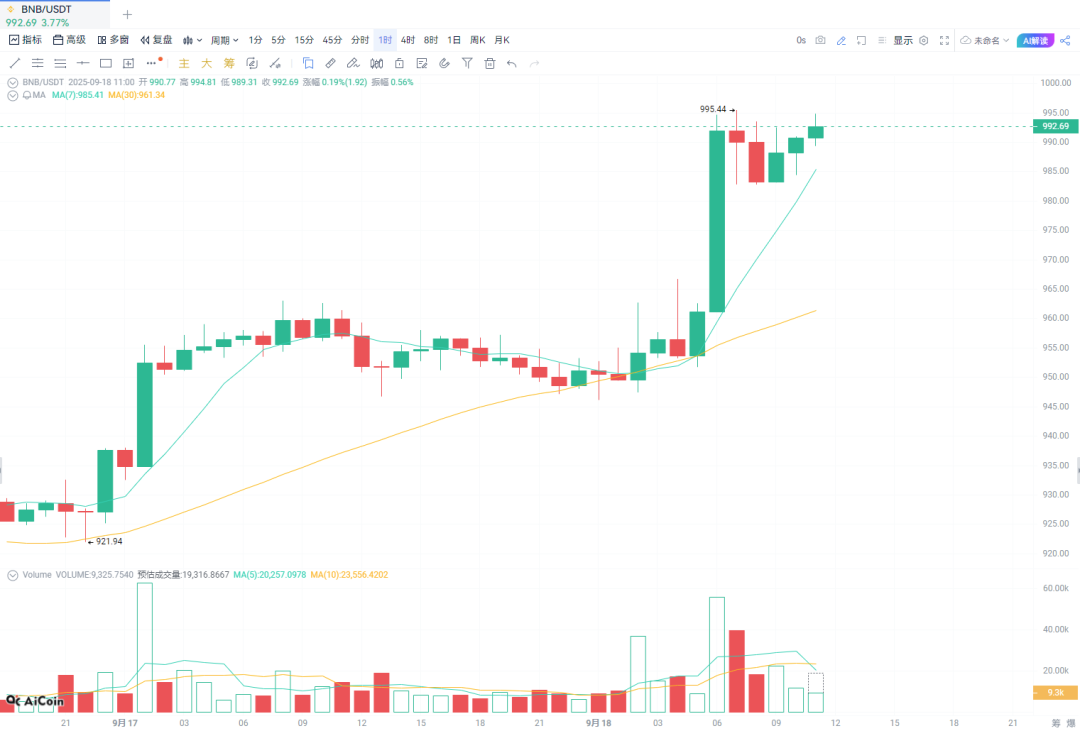Switch to the 4时 timeframe

pyautogui.click(x=408, y=40)
